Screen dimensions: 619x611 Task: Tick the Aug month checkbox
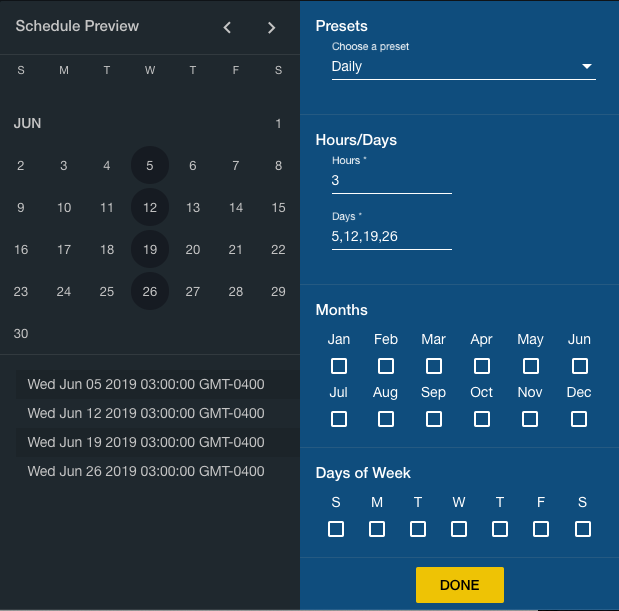point(386,419)
